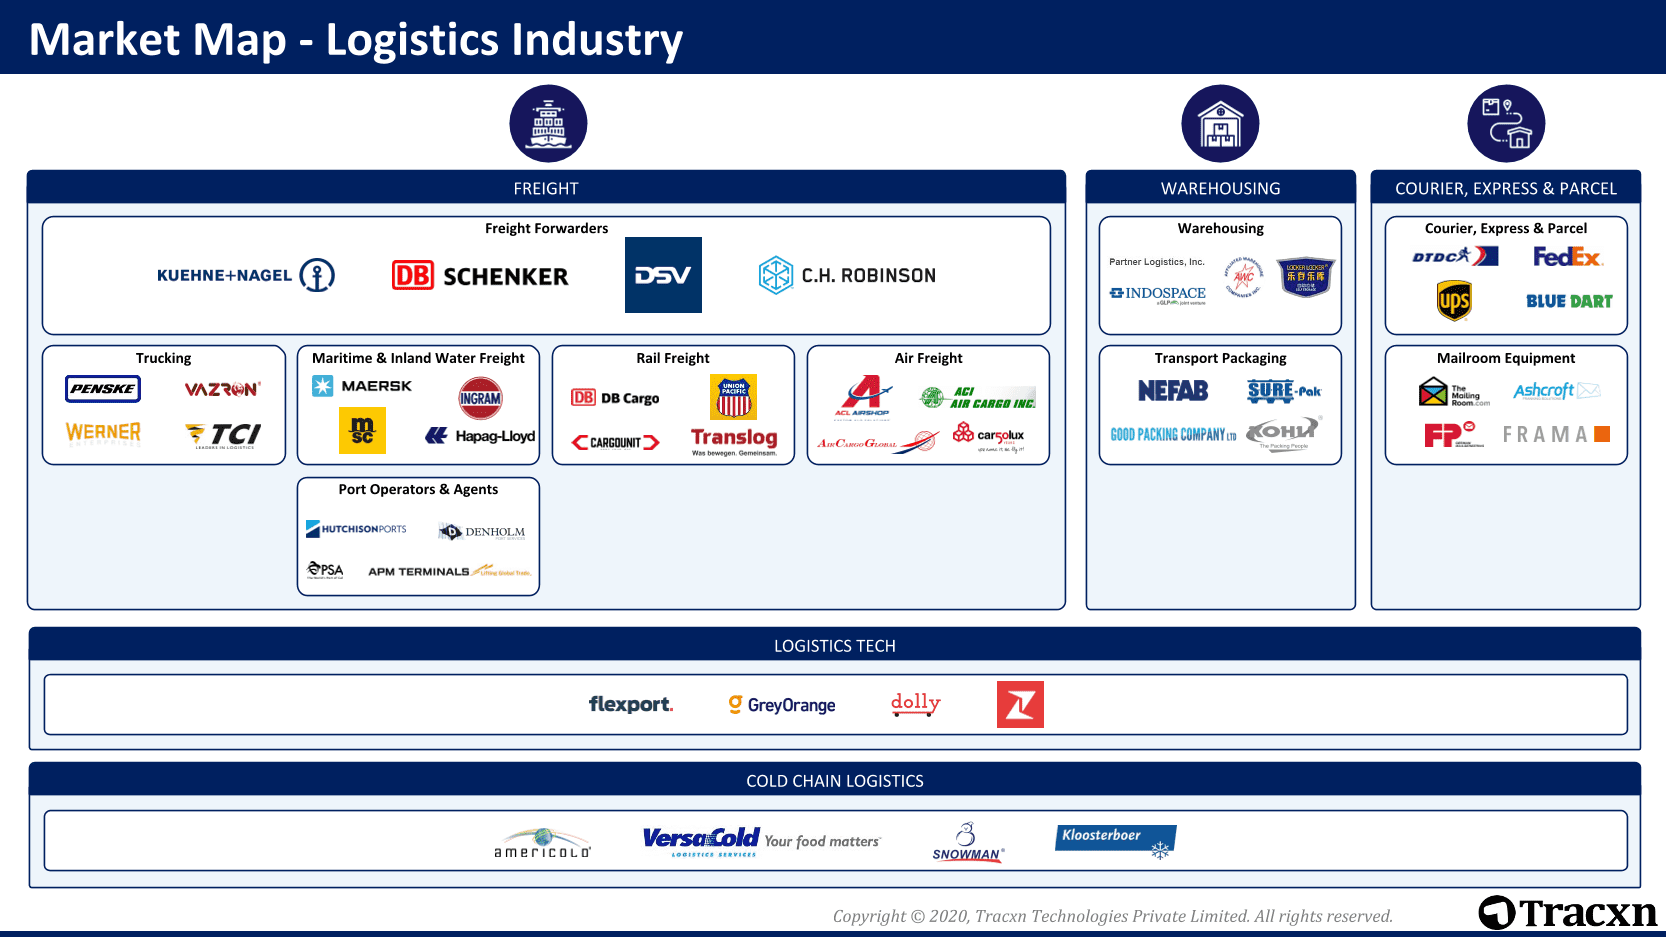Click the Blue Dart logo
1666x937 pixels.
1569,301
